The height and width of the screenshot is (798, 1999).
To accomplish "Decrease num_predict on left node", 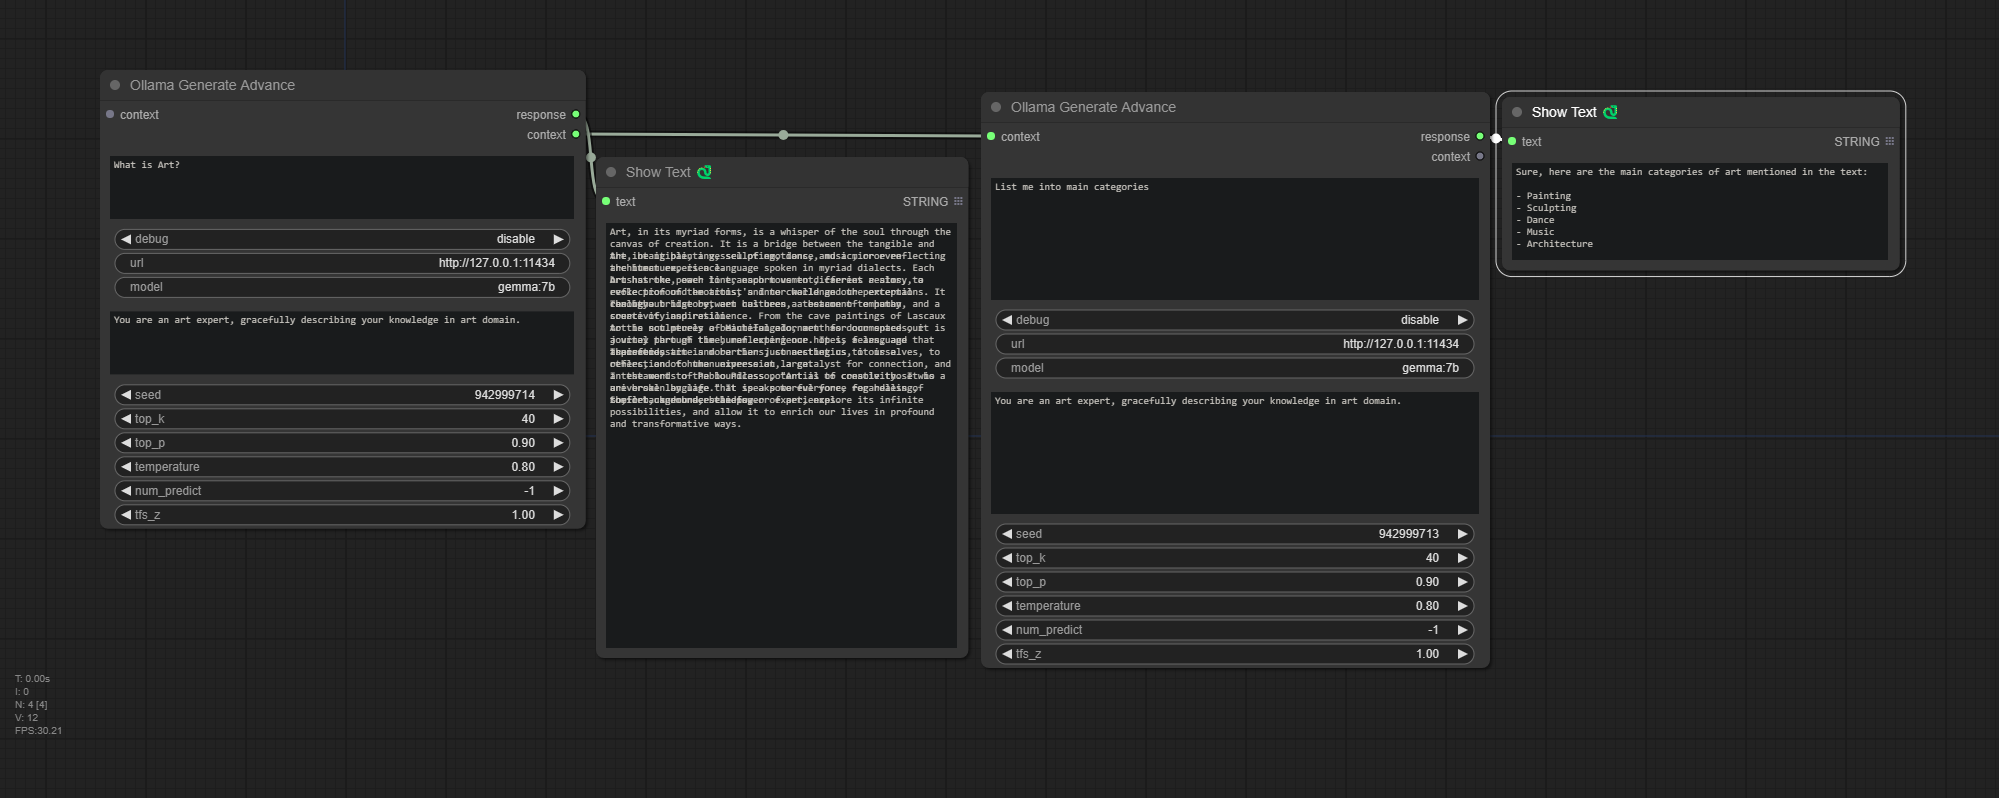I will (126, 491).
